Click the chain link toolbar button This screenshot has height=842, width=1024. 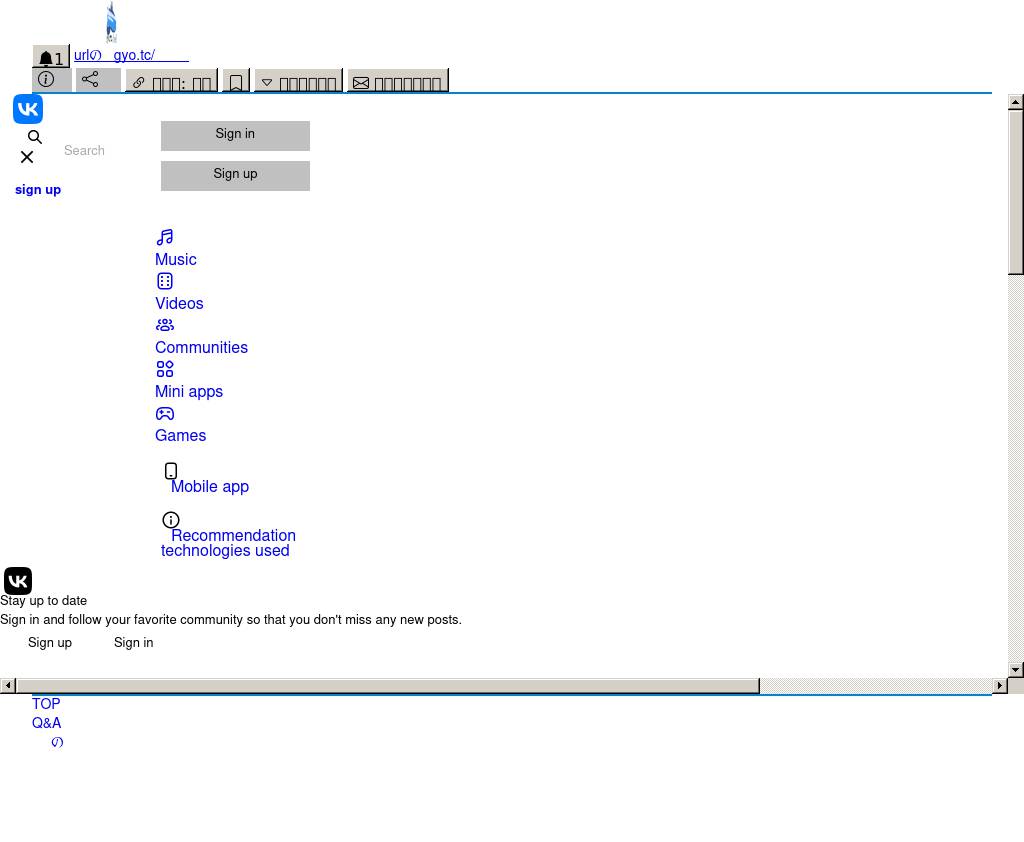pyautogui.click(x=171, y=82)
